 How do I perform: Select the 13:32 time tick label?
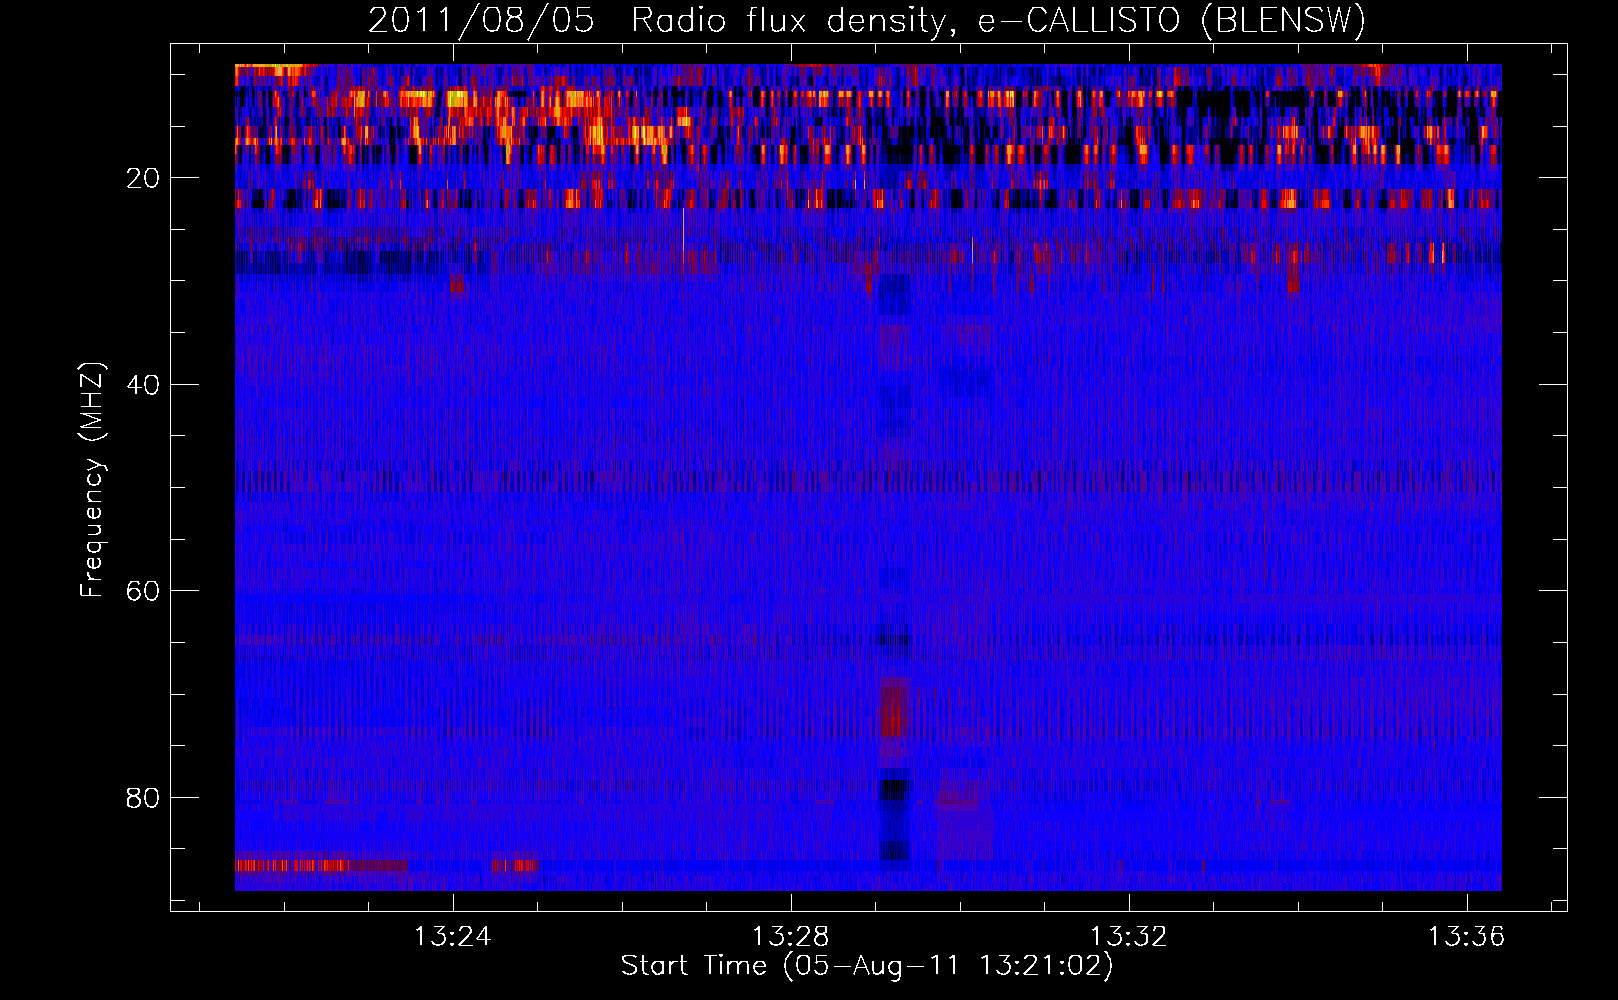coord(1128,937)
